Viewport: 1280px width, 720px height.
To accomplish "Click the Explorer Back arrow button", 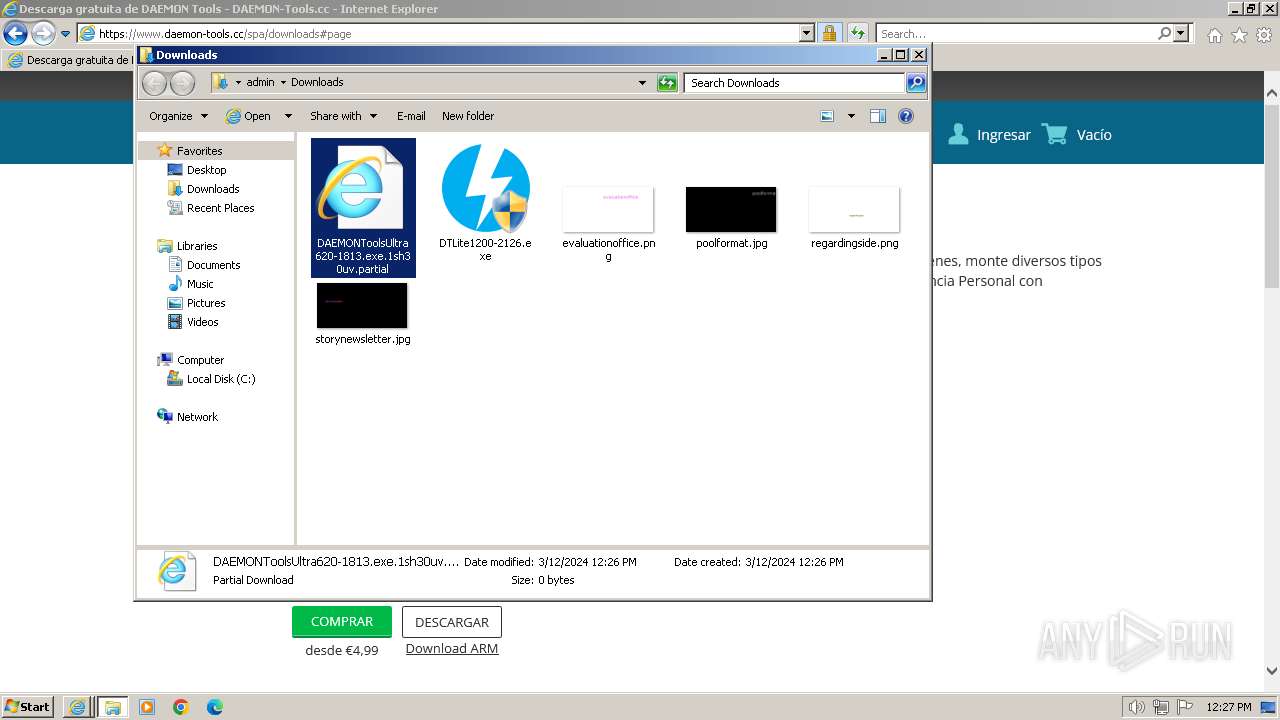I will click(x=154, y=83).
